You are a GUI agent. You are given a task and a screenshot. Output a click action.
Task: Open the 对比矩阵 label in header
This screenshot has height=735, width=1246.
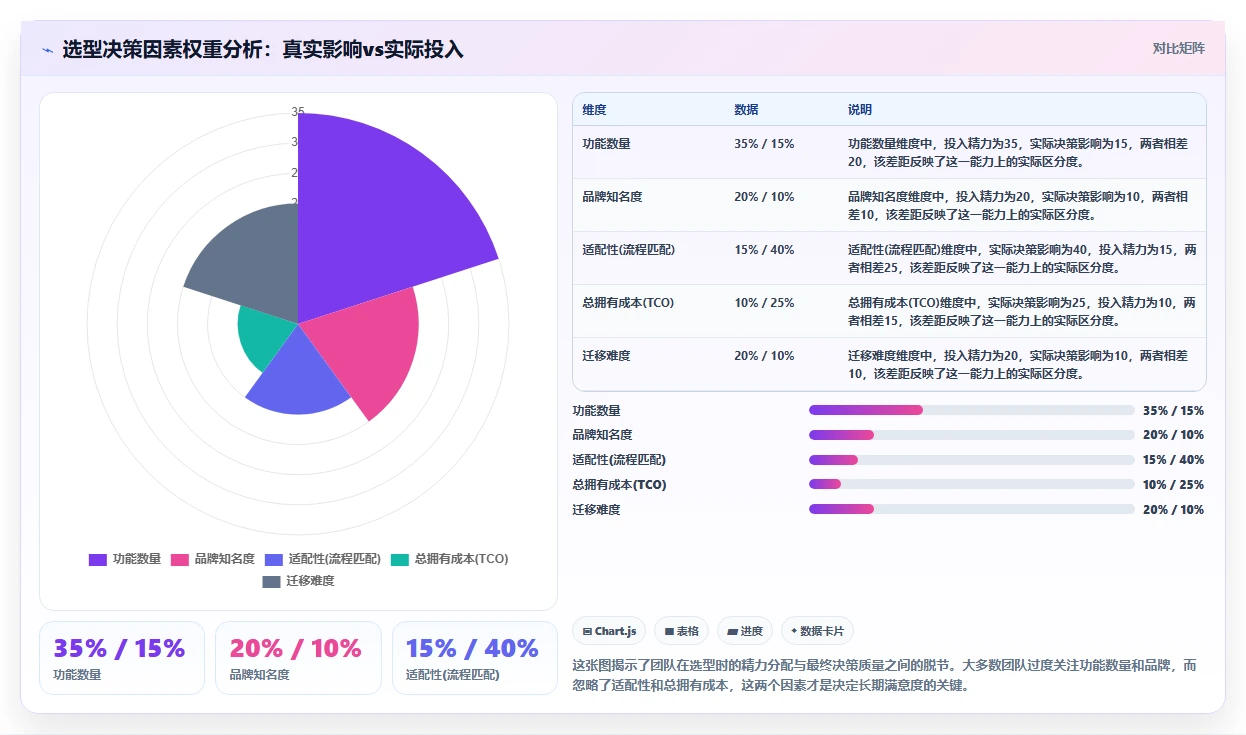[1179, 48]
